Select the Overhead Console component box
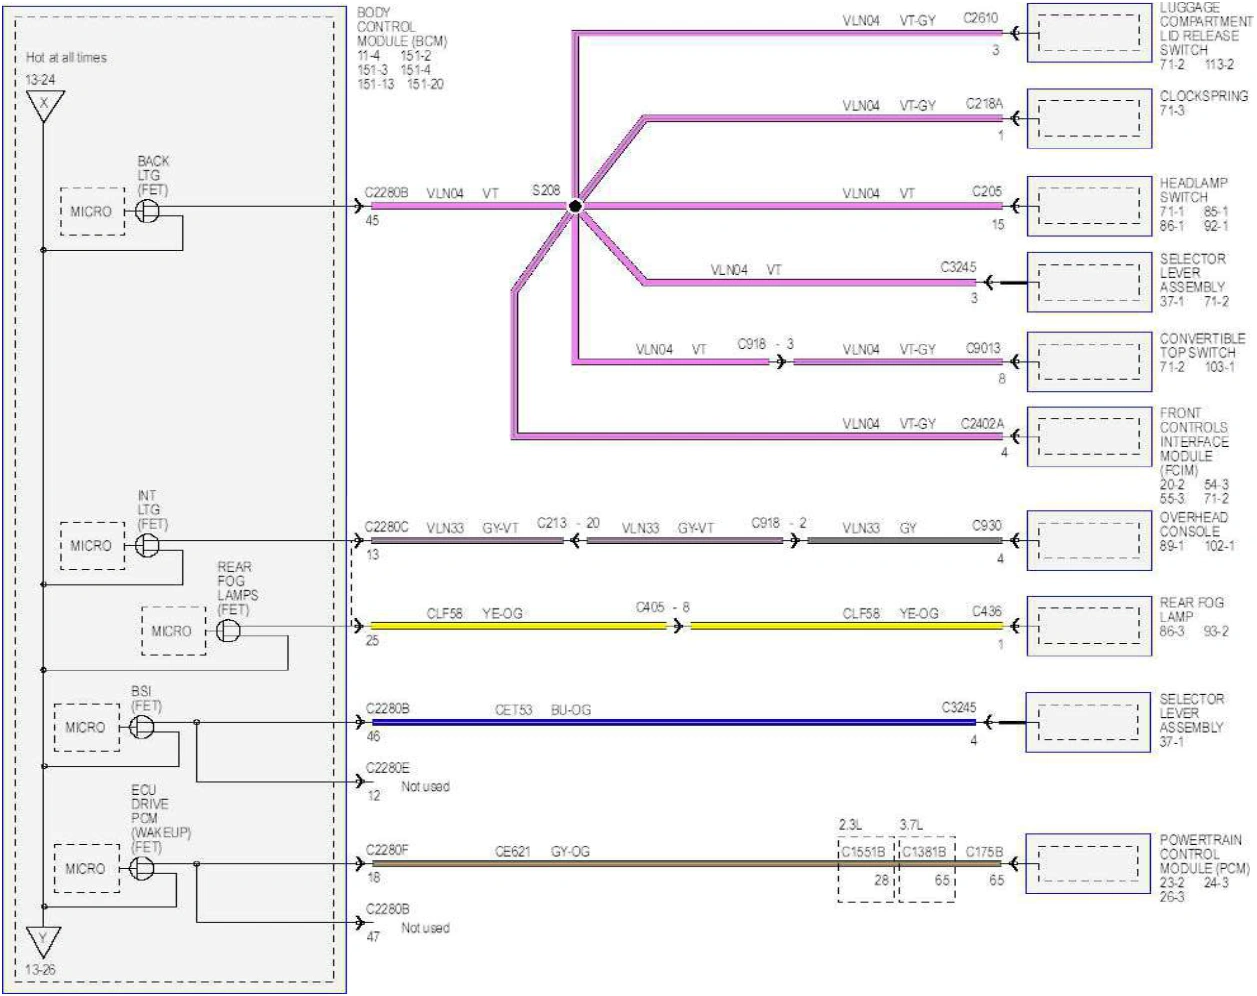1257x996 pixels. pyautogui.click(x=1089, y=541)
